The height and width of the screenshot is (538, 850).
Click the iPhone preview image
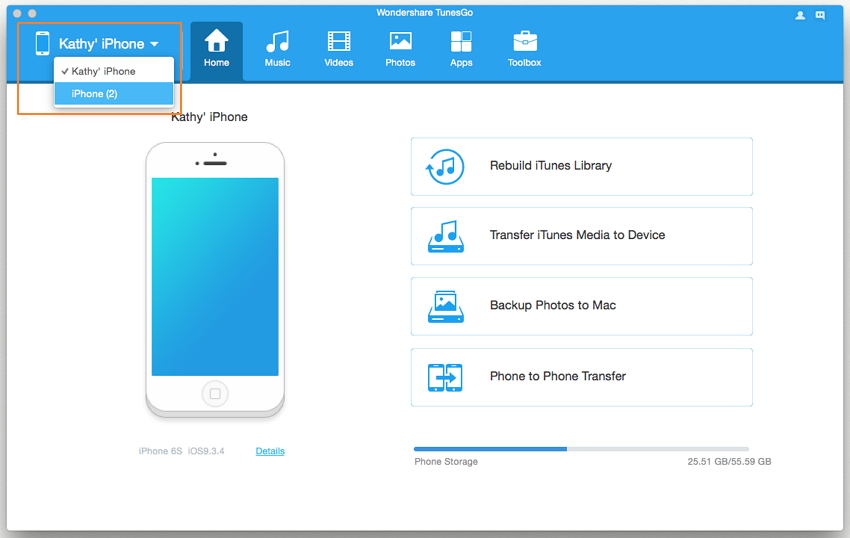(215, 278)
